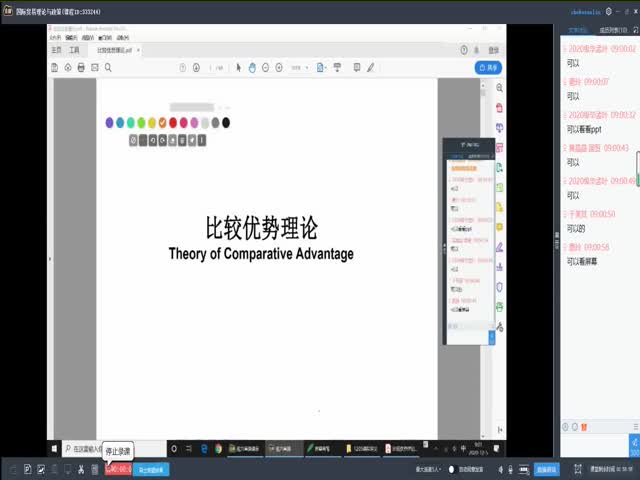Open the Help menu in Acrobat
The image size is (640, 480).
click(123, 38)
